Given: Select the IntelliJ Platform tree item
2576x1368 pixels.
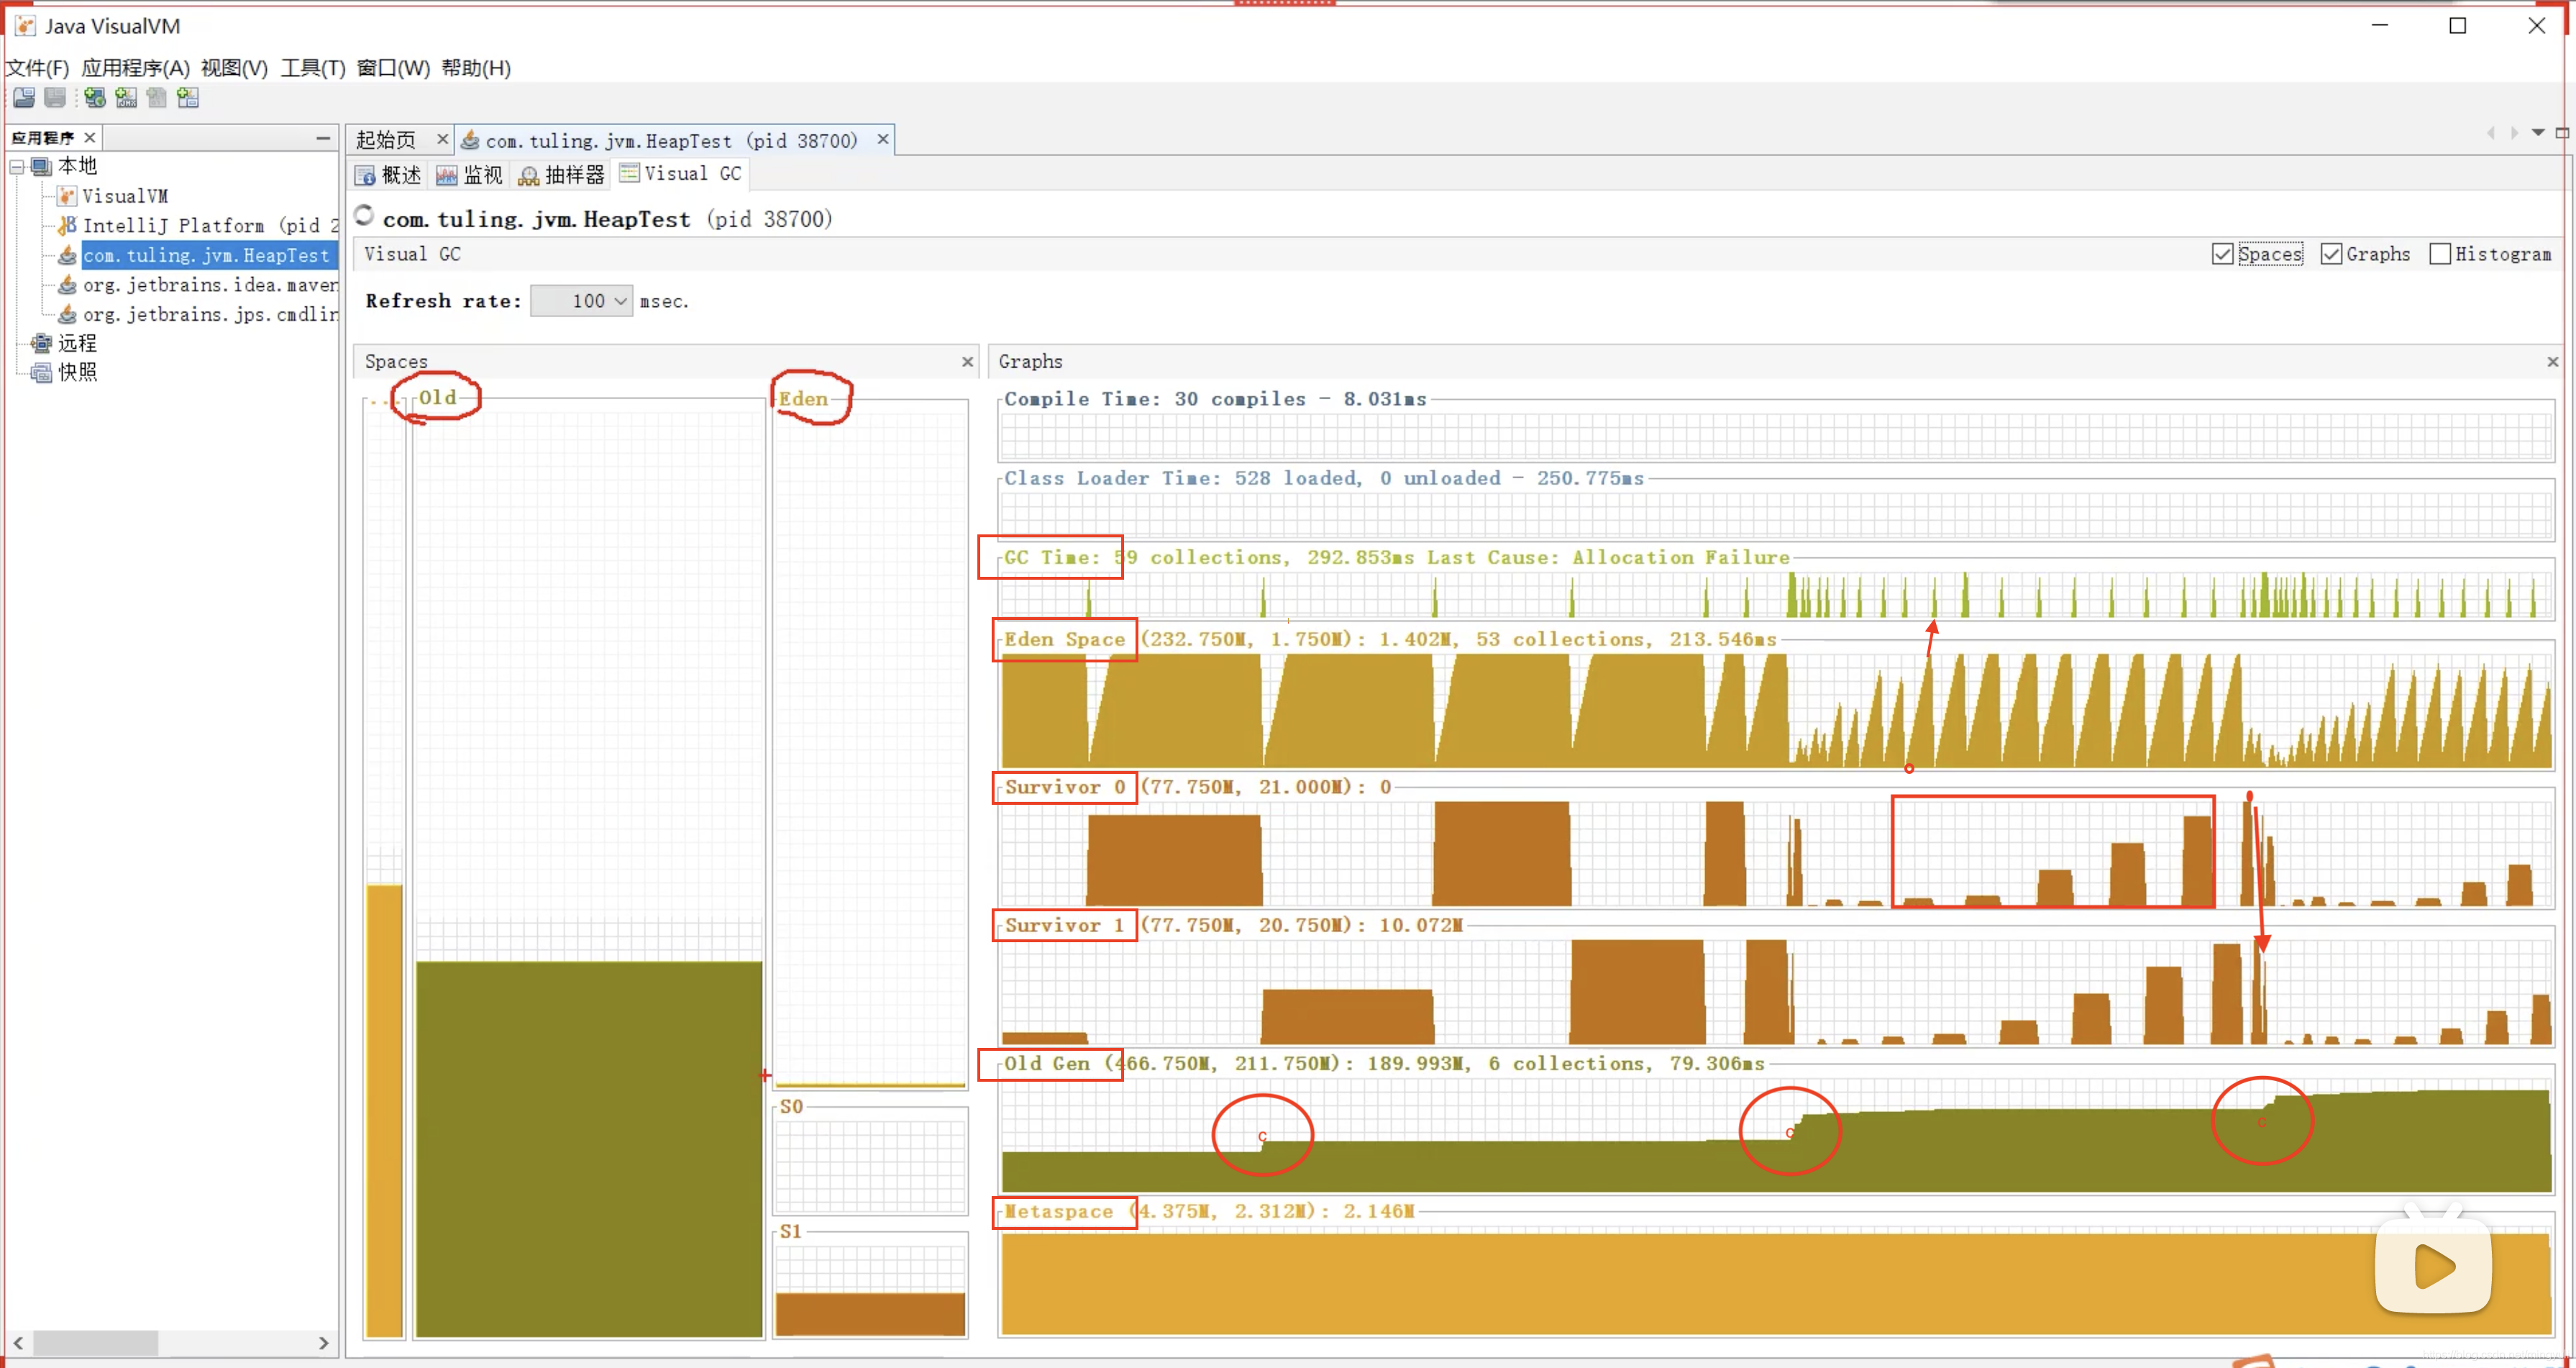Looking at the screenshot, I should [x=173, y=226].
